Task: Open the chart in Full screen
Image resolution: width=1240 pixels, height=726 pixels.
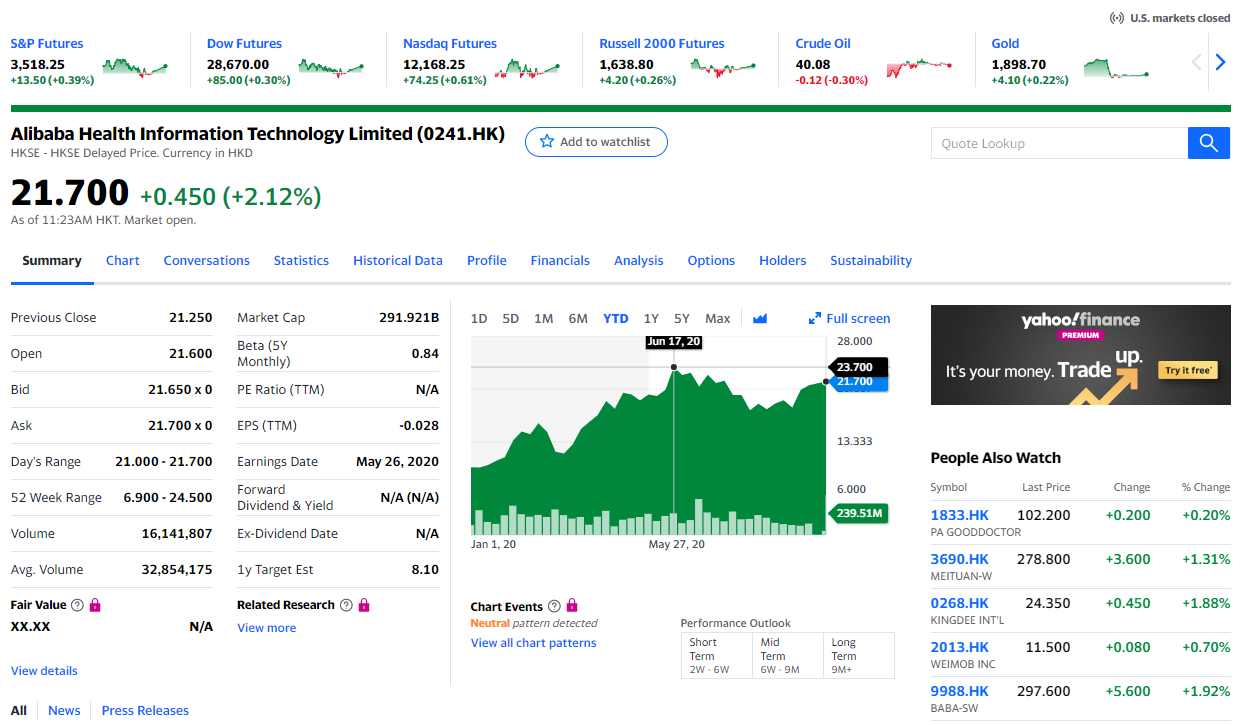Action: 849,319
